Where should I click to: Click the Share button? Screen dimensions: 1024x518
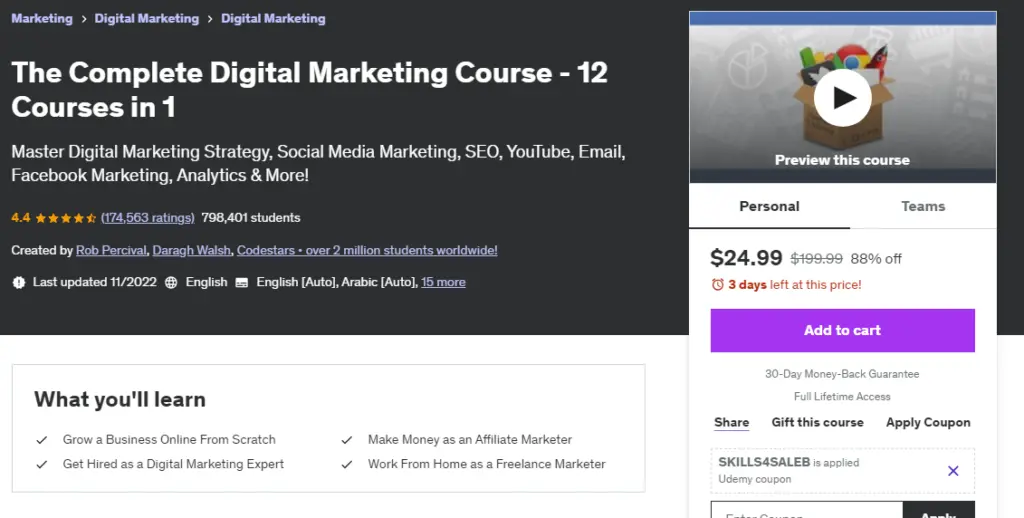coord(731,422)
